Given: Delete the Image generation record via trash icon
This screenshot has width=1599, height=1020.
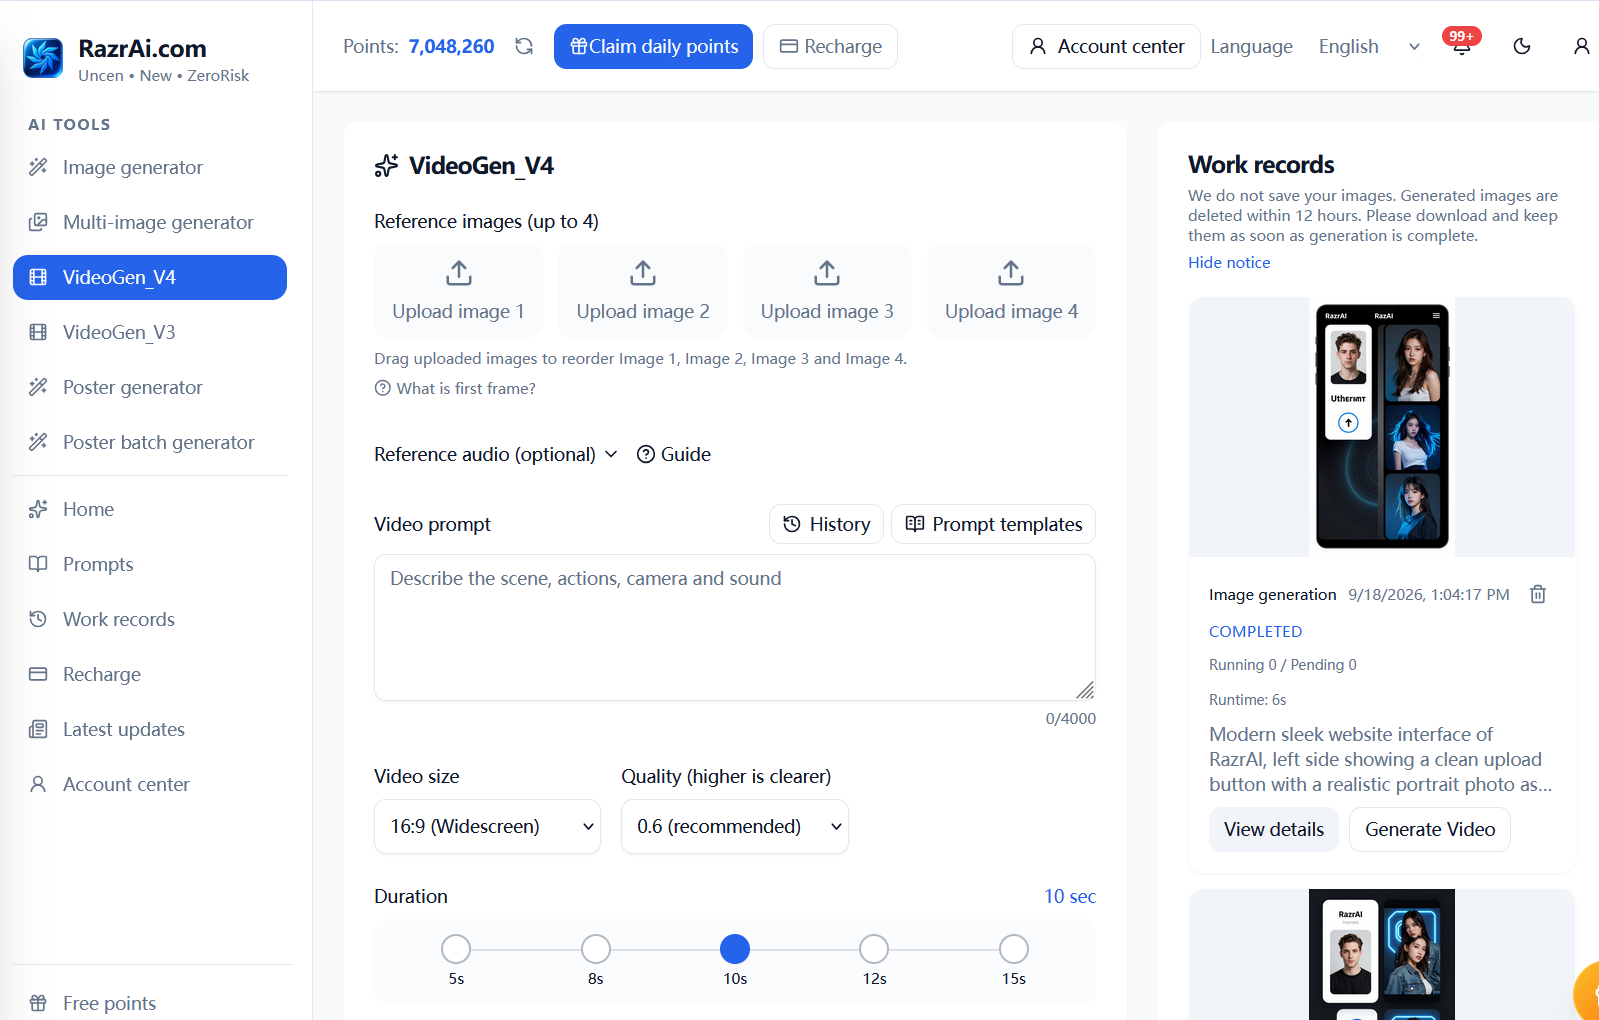Looking at the screenshot, I should tap(1538, 594).
